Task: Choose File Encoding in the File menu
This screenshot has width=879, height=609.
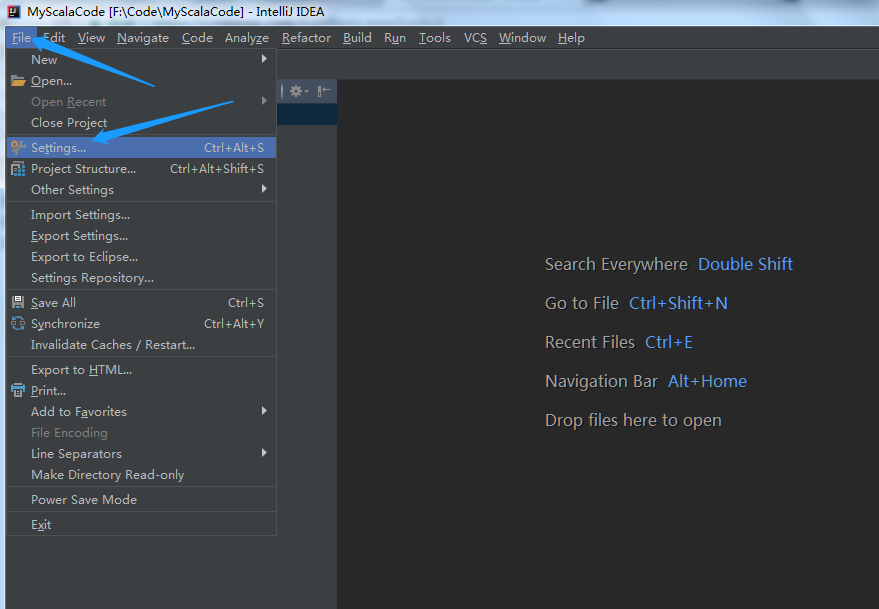Action: click(x=141, y=432)
